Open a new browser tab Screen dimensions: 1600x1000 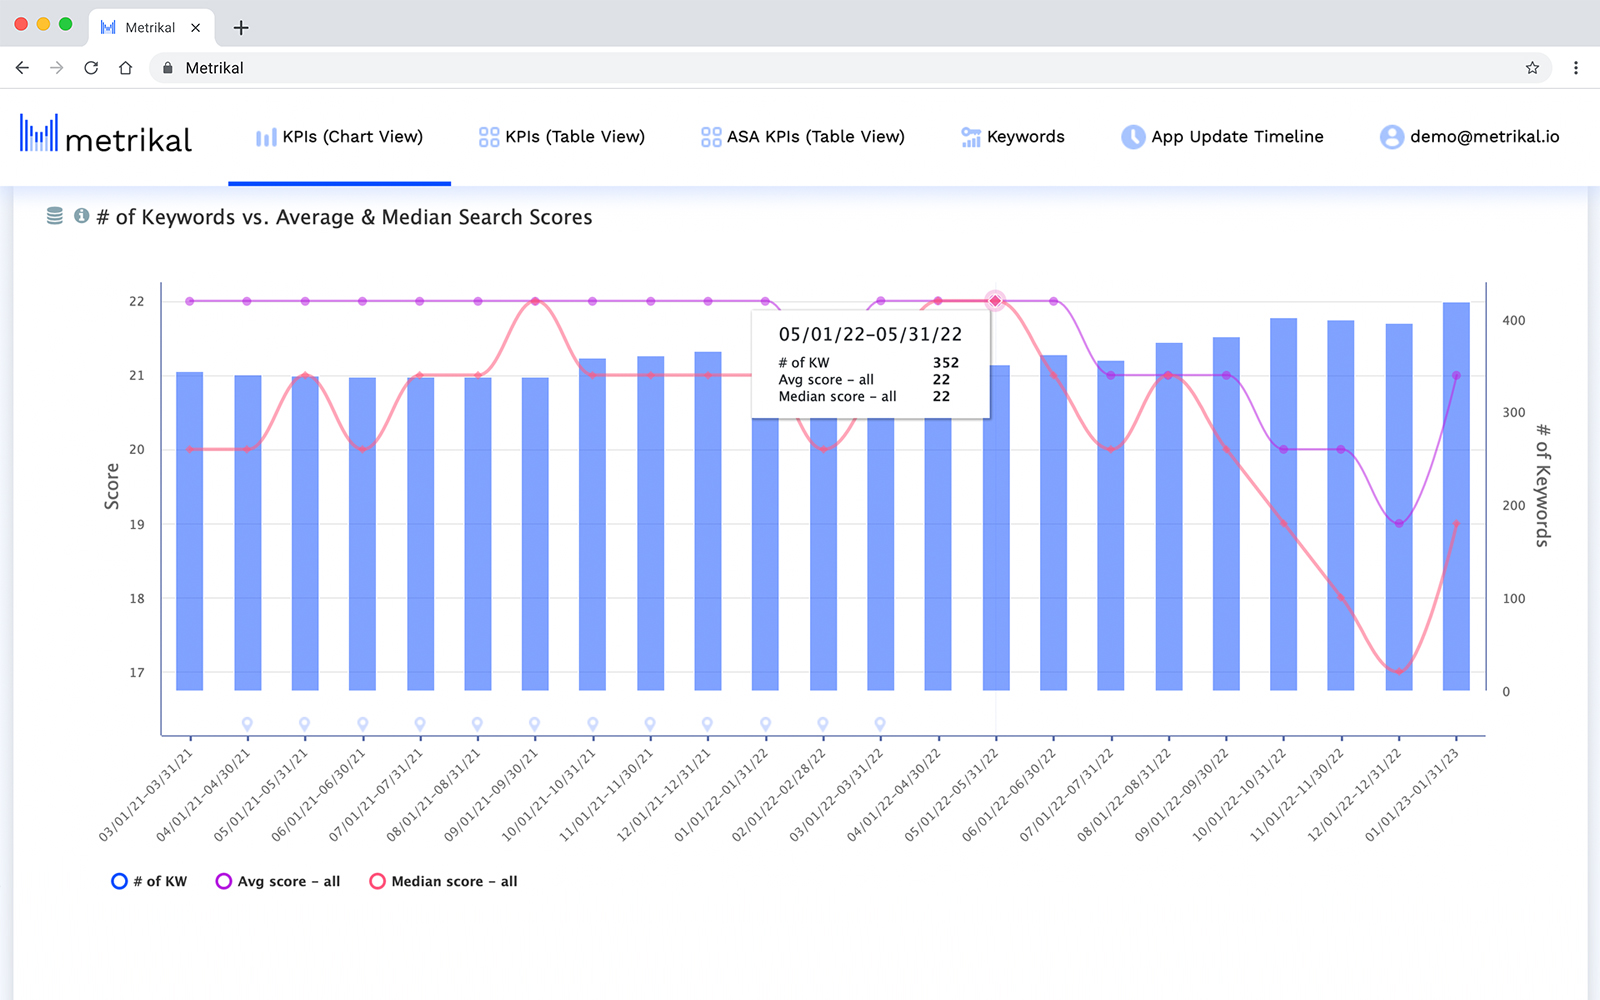(241, 28)
